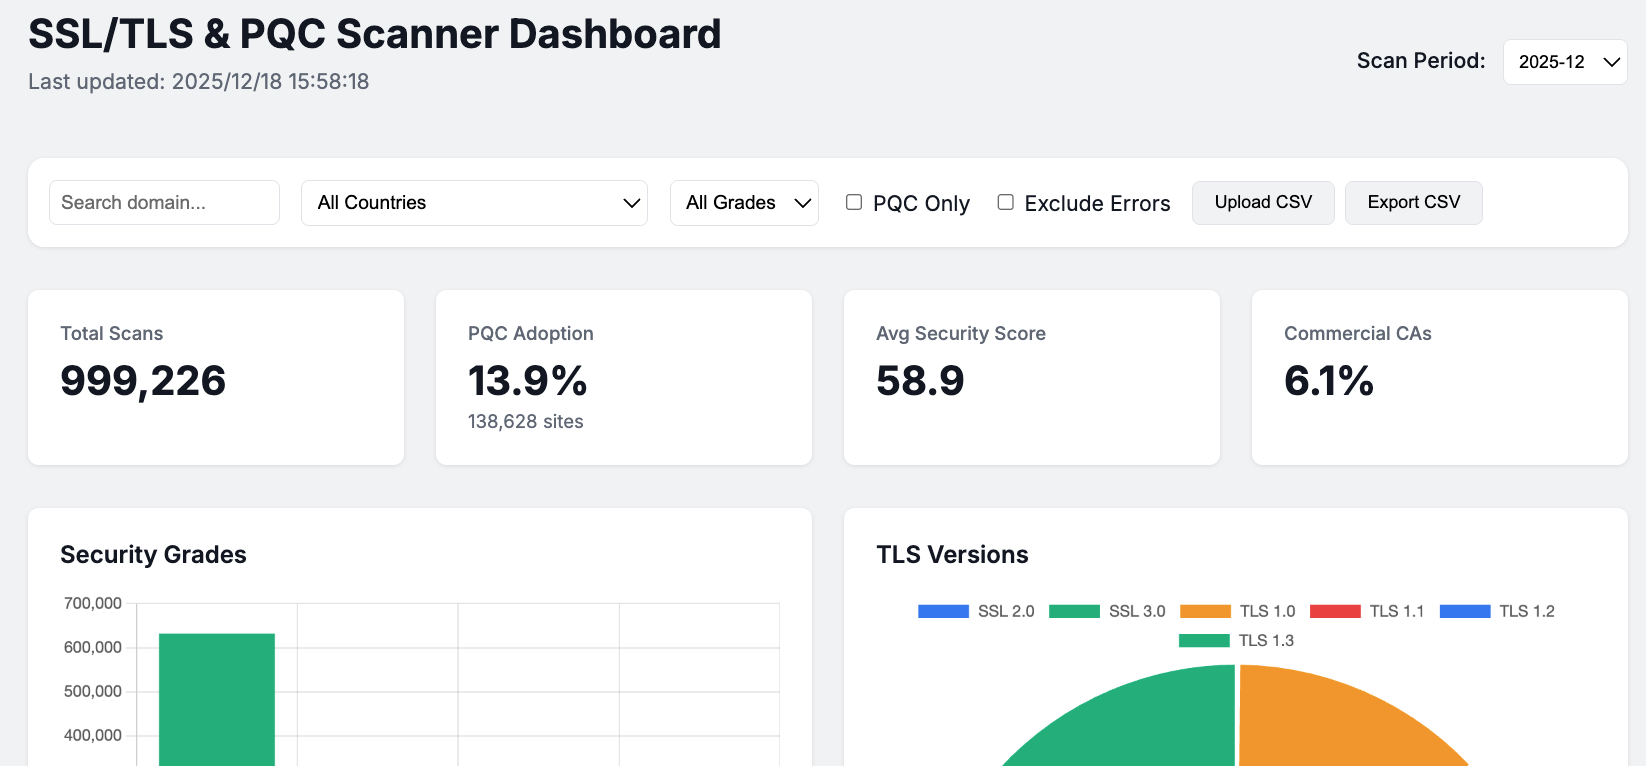Click the Total Scans card
This screenshot has width=1646, height=766.
point(215,377)
